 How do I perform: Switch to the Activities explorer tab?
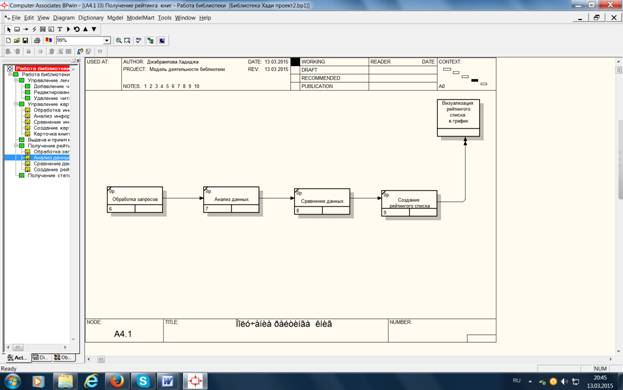pyautogui.click(x=17, y=357)
